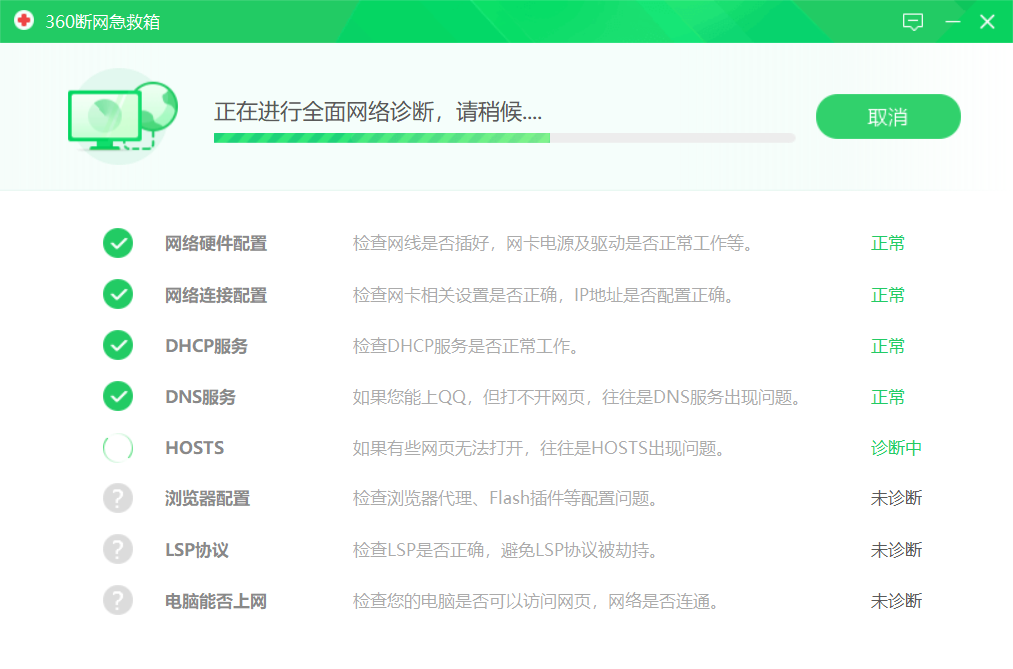Click the network diagnosis progress bar
1013x669 pixels.
(504, 138)
